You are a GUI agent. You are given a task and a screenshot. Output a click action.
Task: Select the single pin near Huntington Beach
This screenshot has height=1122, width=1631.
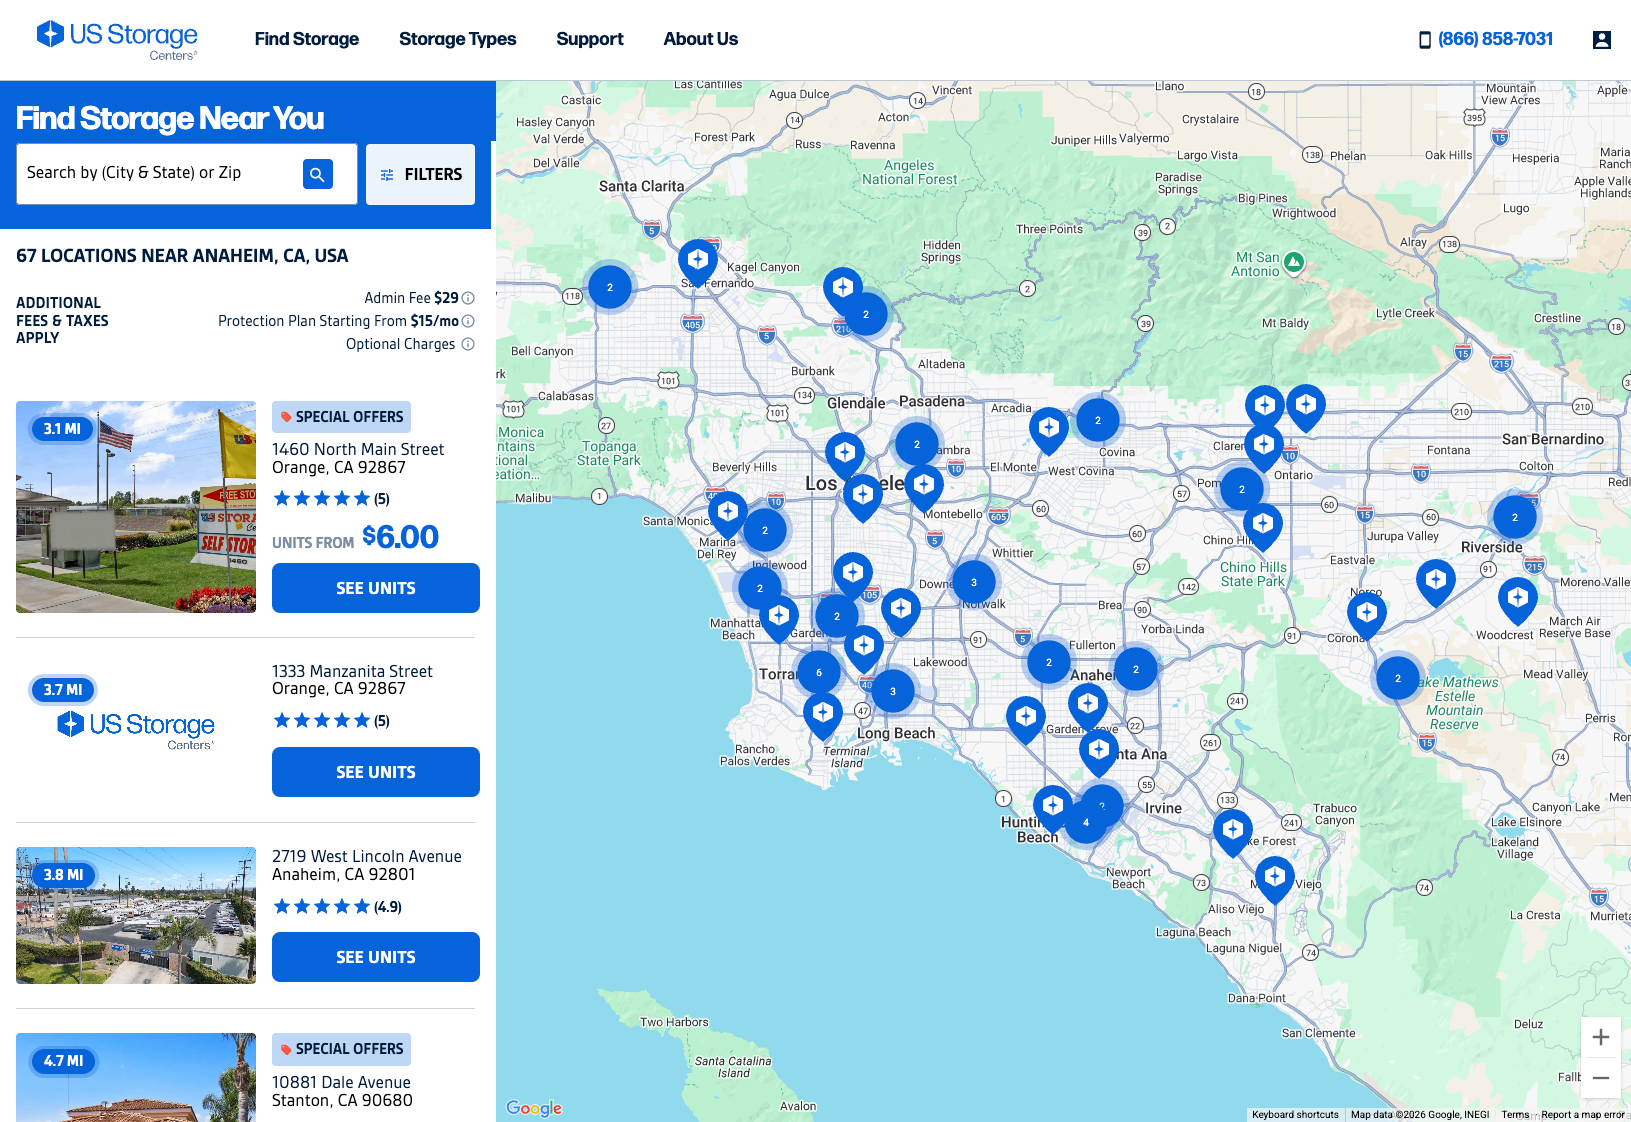[1052, 803]
